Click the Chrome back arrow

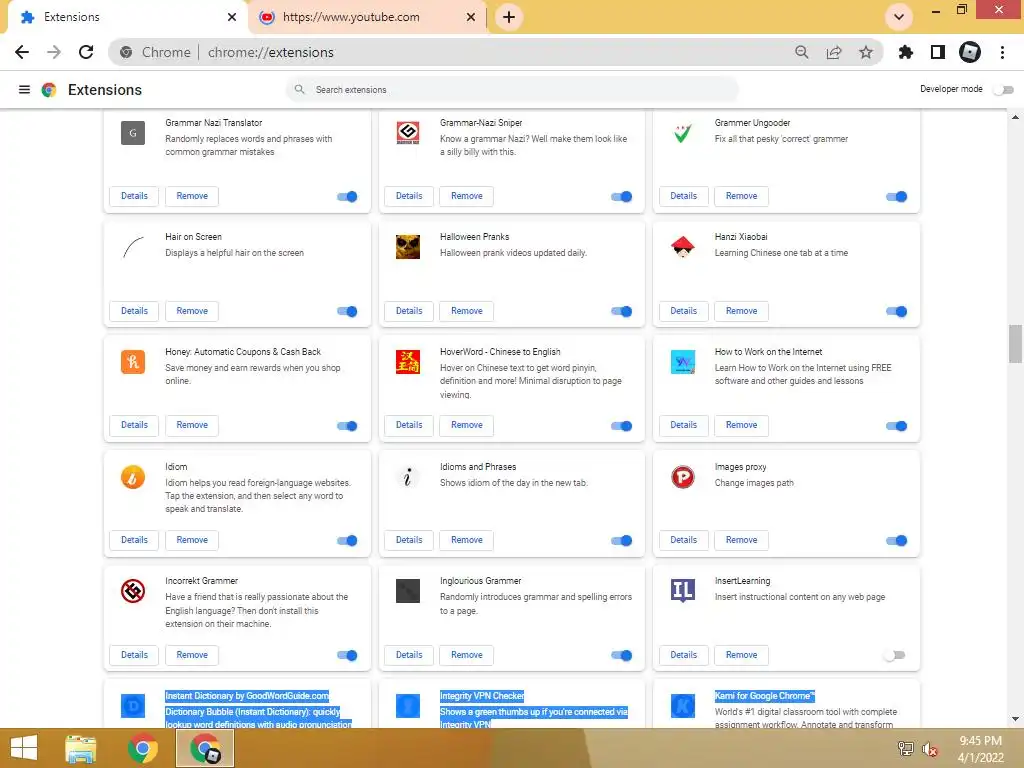[x=22, y=52]
